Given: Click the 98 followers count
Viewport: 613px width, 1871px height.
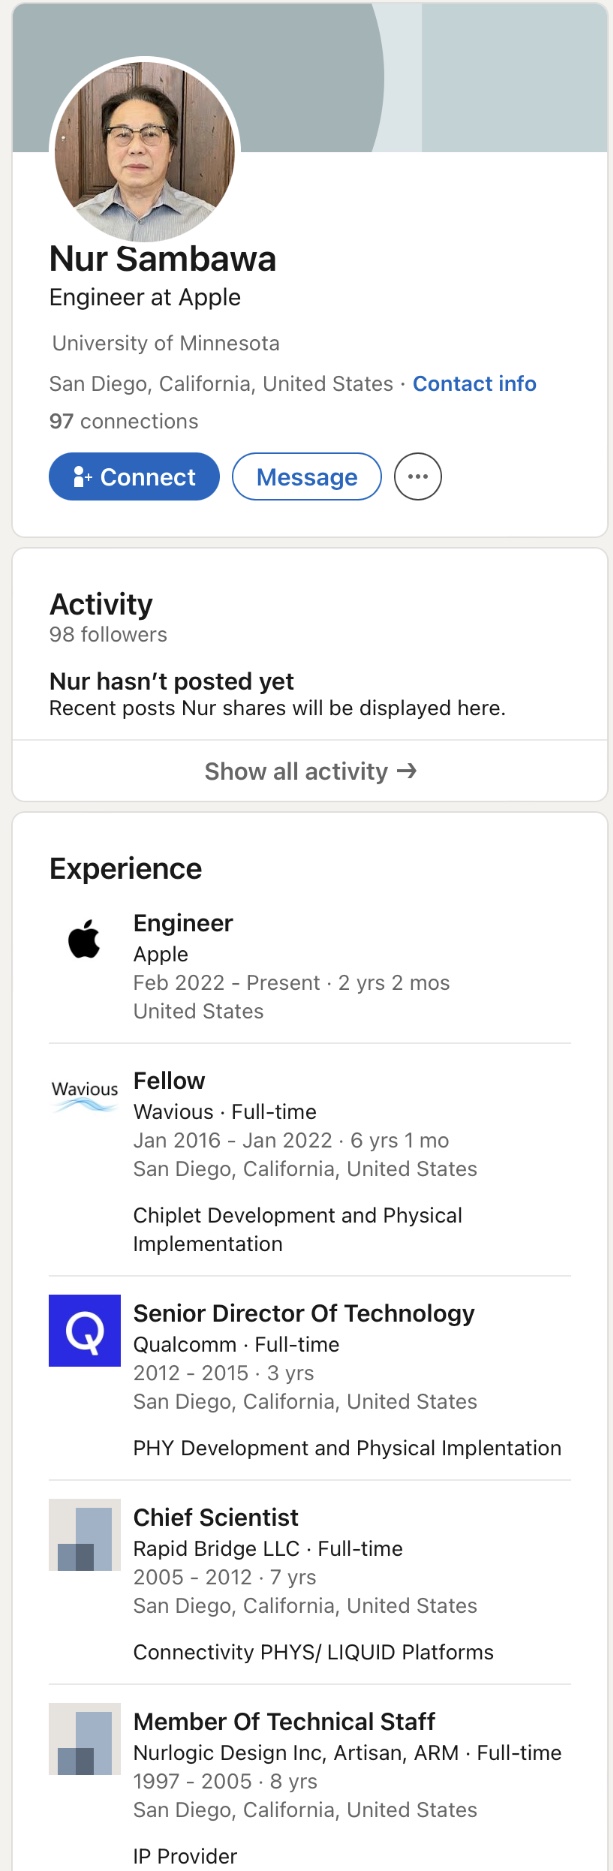Looking at the screenshot, I should coord(108,634).
